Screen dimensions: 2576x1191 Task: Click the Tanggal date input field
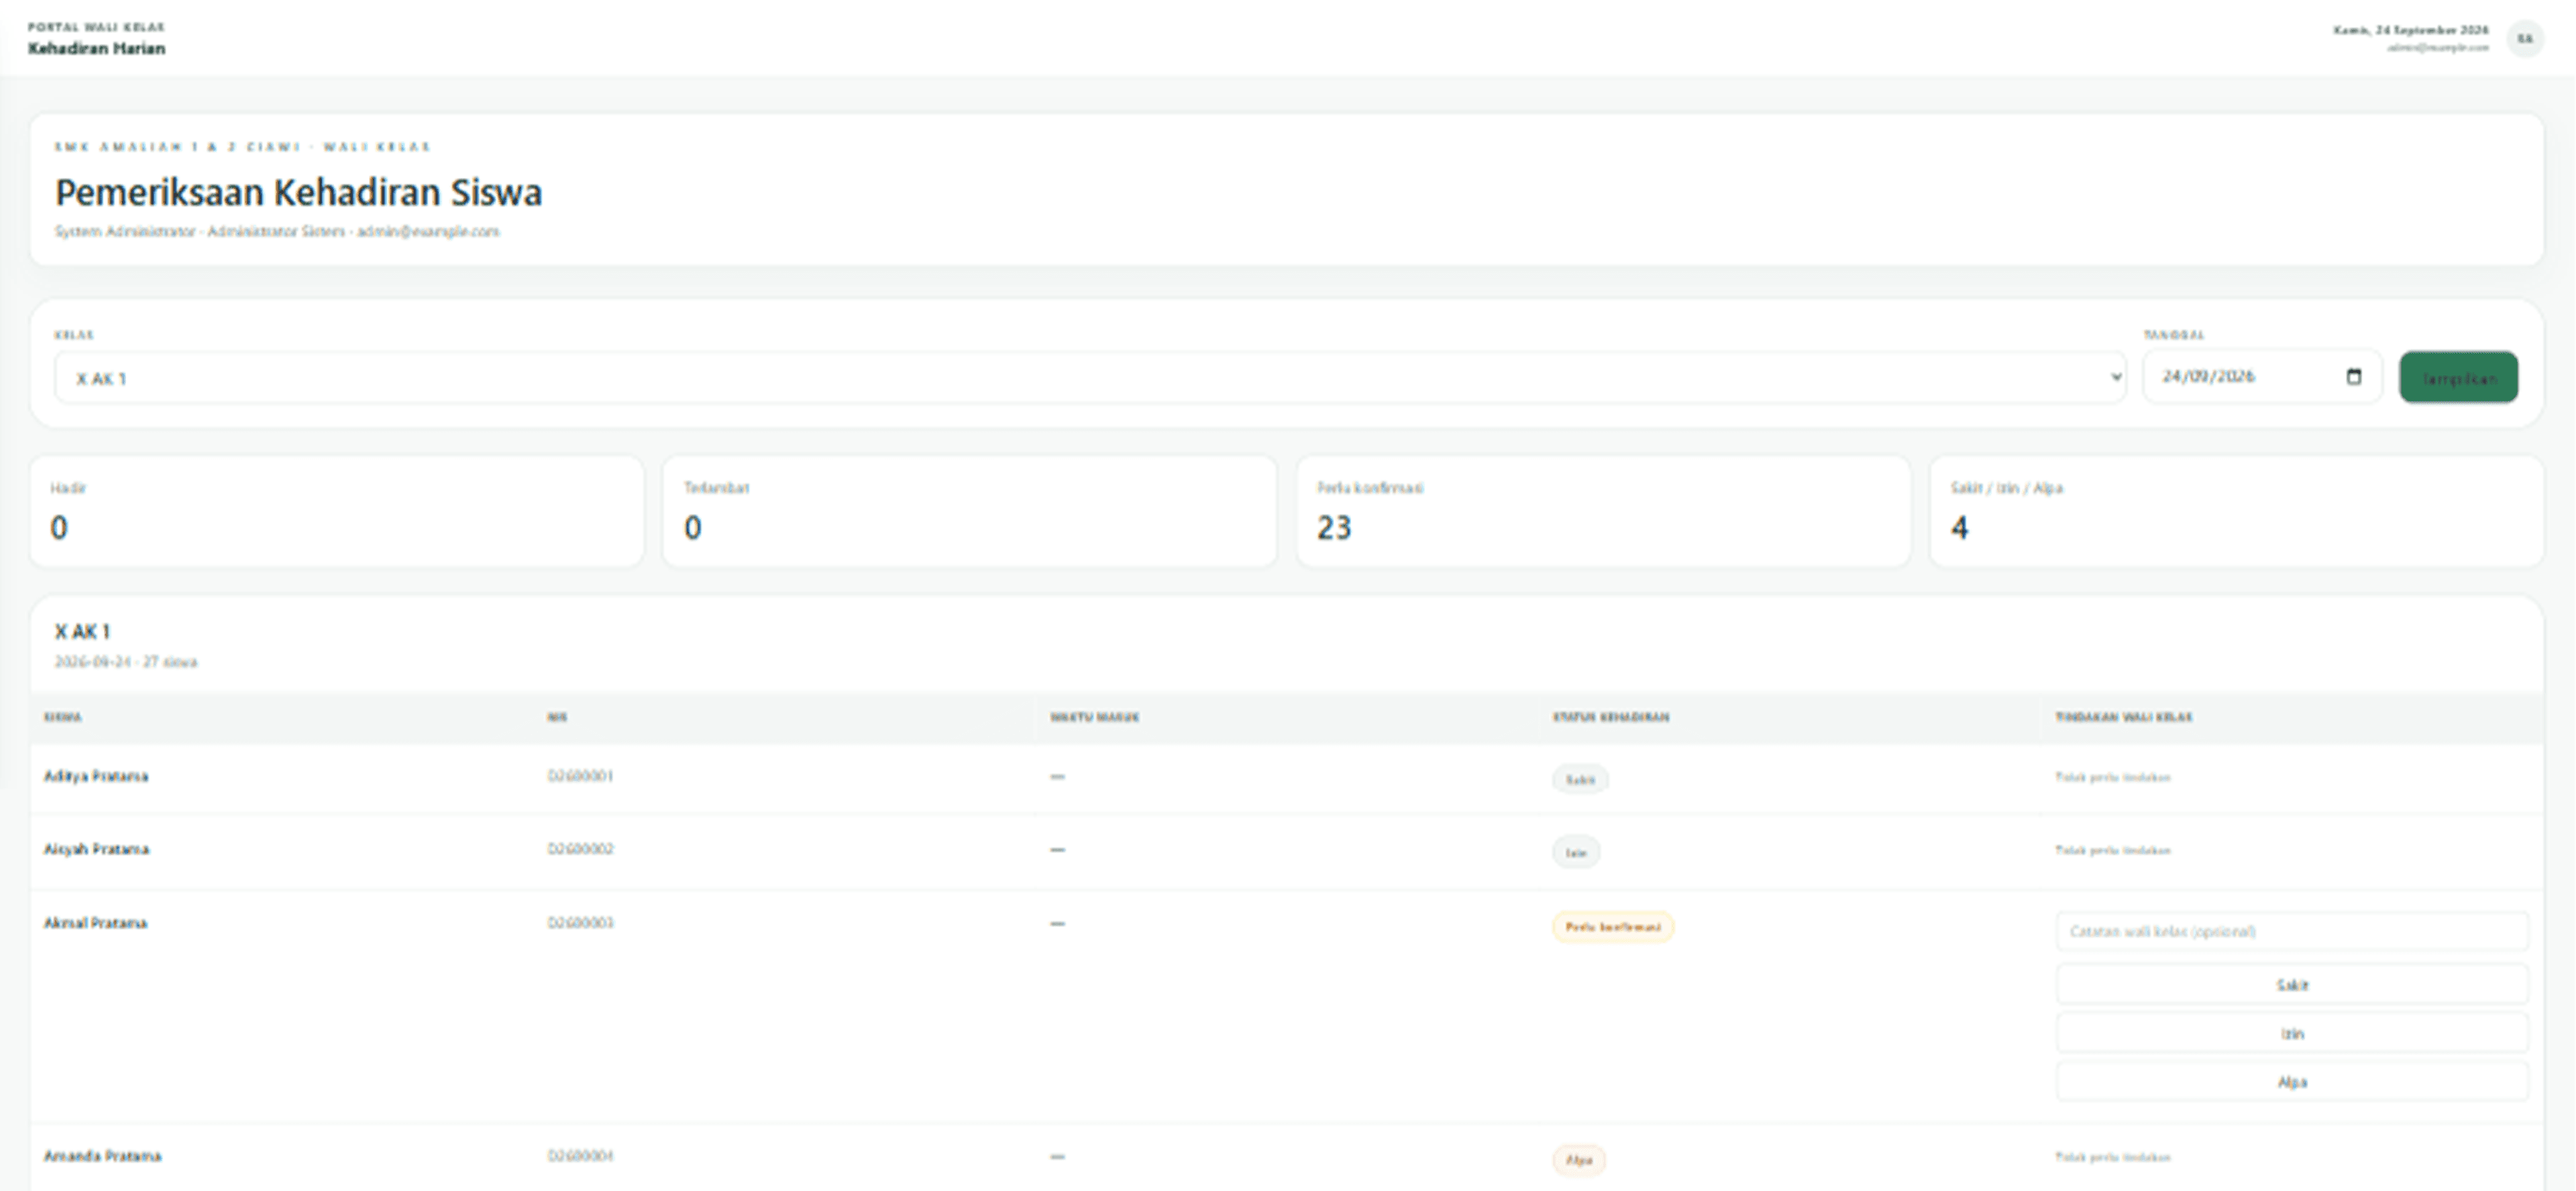pos(2262,377)
